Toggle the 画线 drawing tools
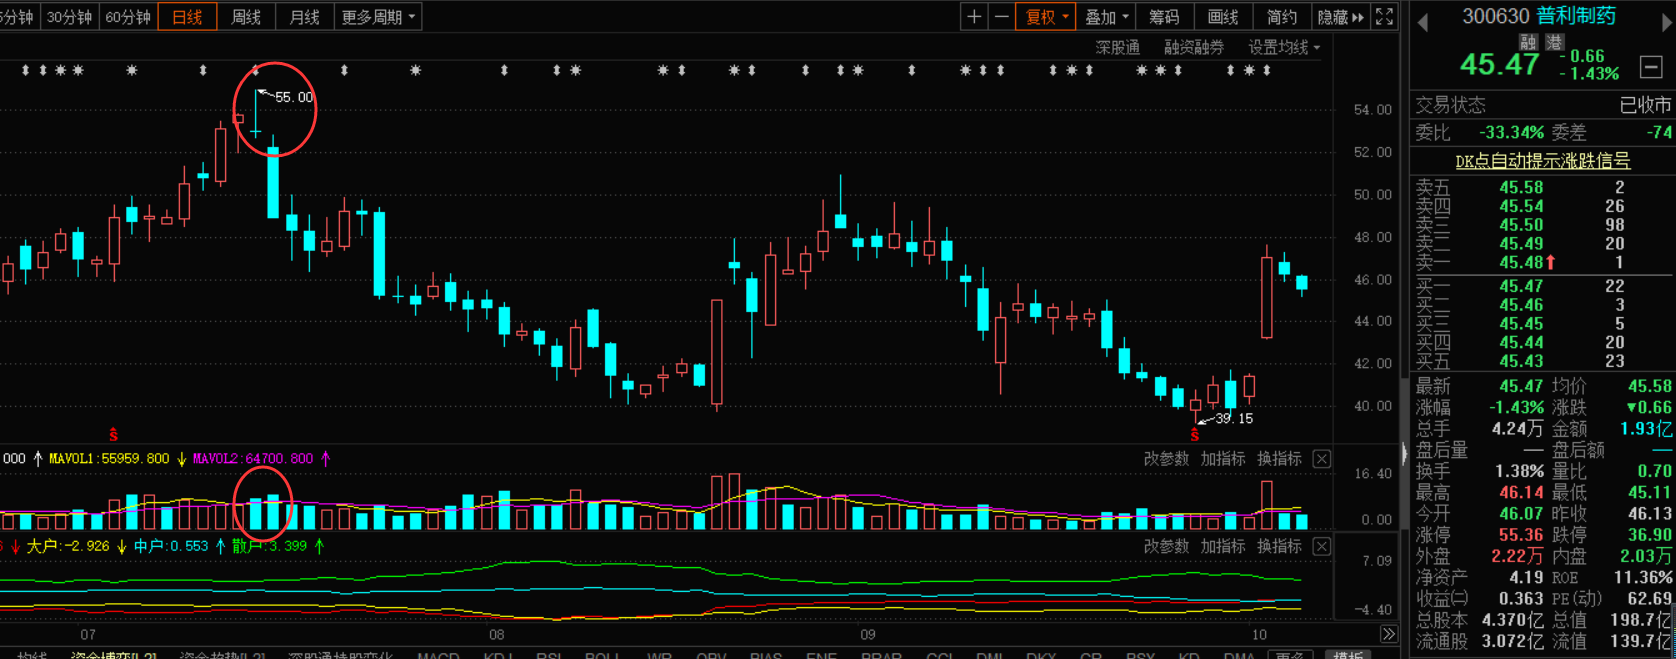1676x659 pixels. tap(1223, 17)
